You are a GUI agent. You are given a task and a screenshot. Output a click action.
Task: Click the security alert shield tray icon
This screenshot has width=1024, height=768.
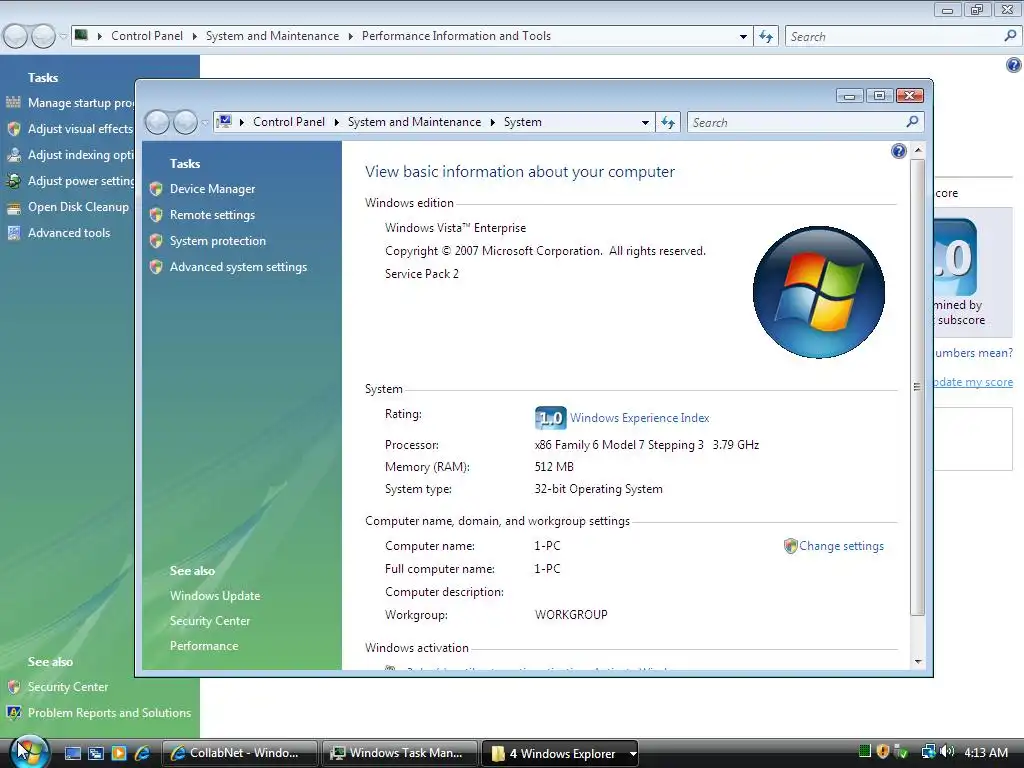tap(883, 752)
